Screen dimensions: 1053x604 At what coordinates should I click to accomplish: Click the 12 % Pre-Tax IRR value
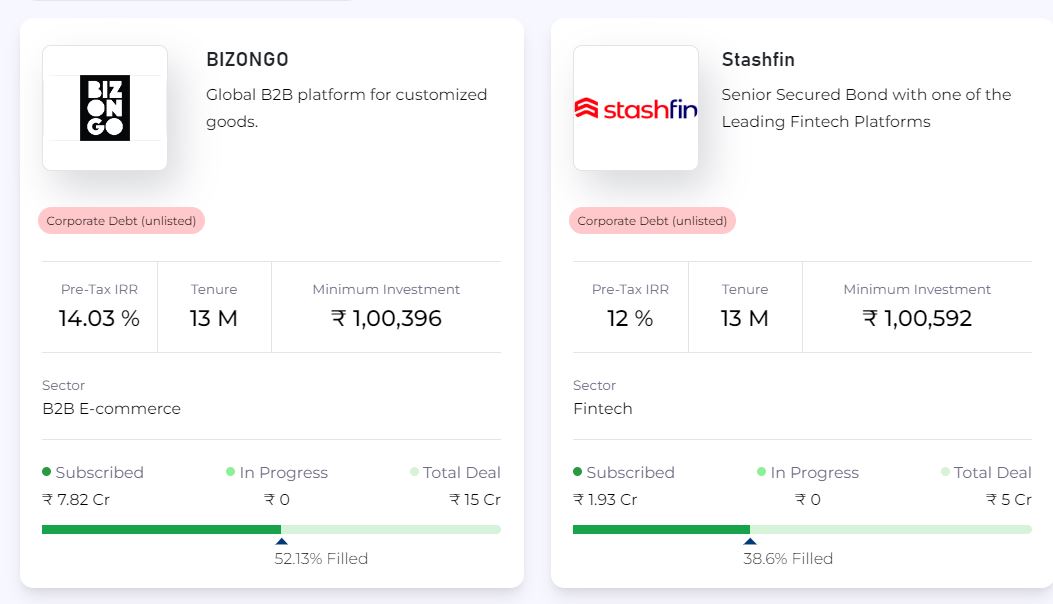click(630, 318)
